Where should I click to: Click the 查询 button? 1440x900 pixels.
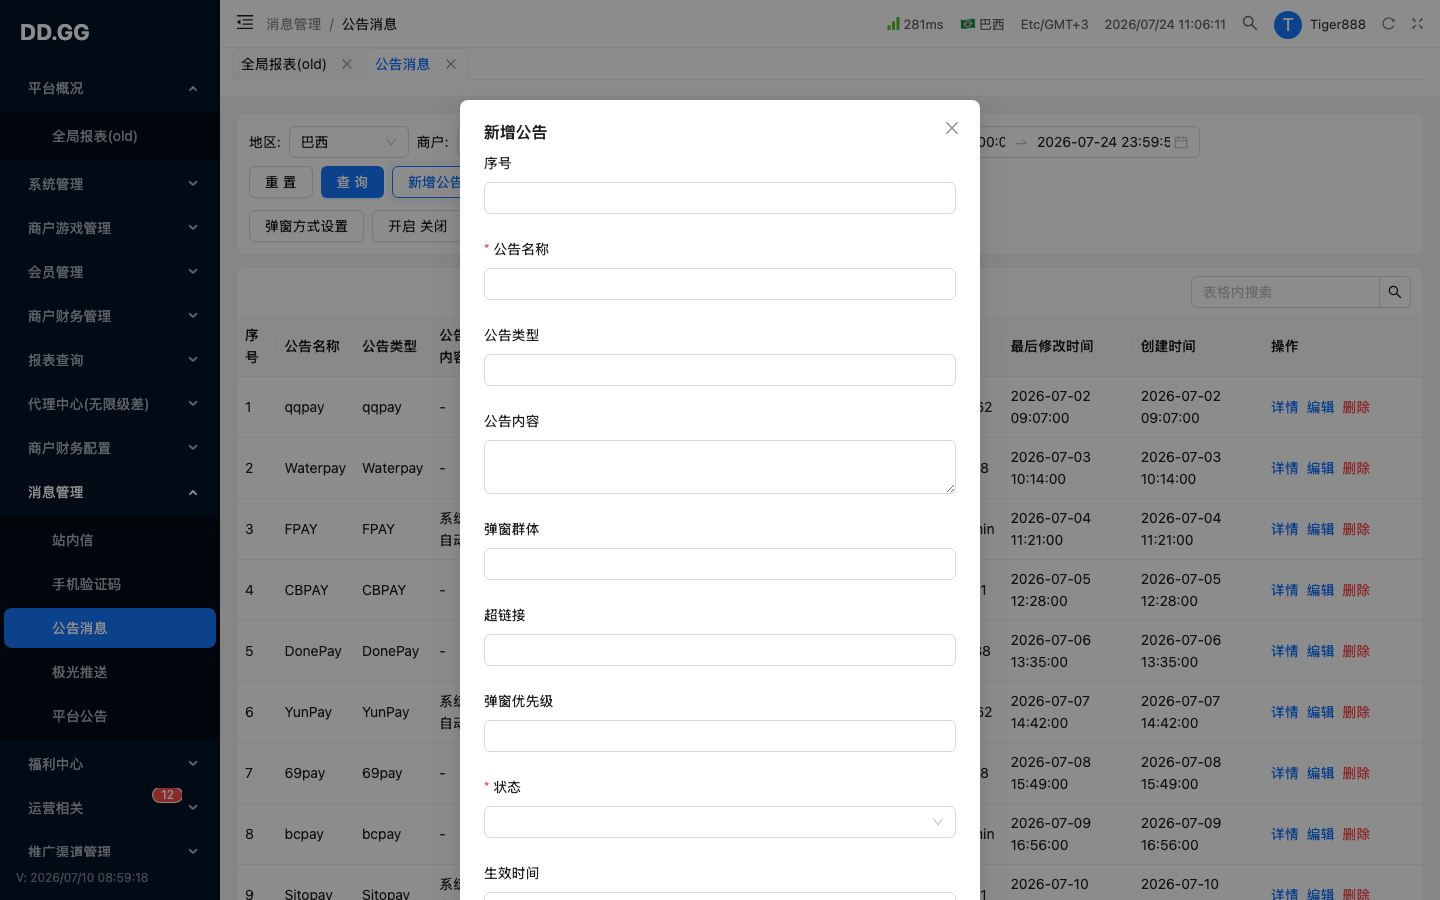352,182
